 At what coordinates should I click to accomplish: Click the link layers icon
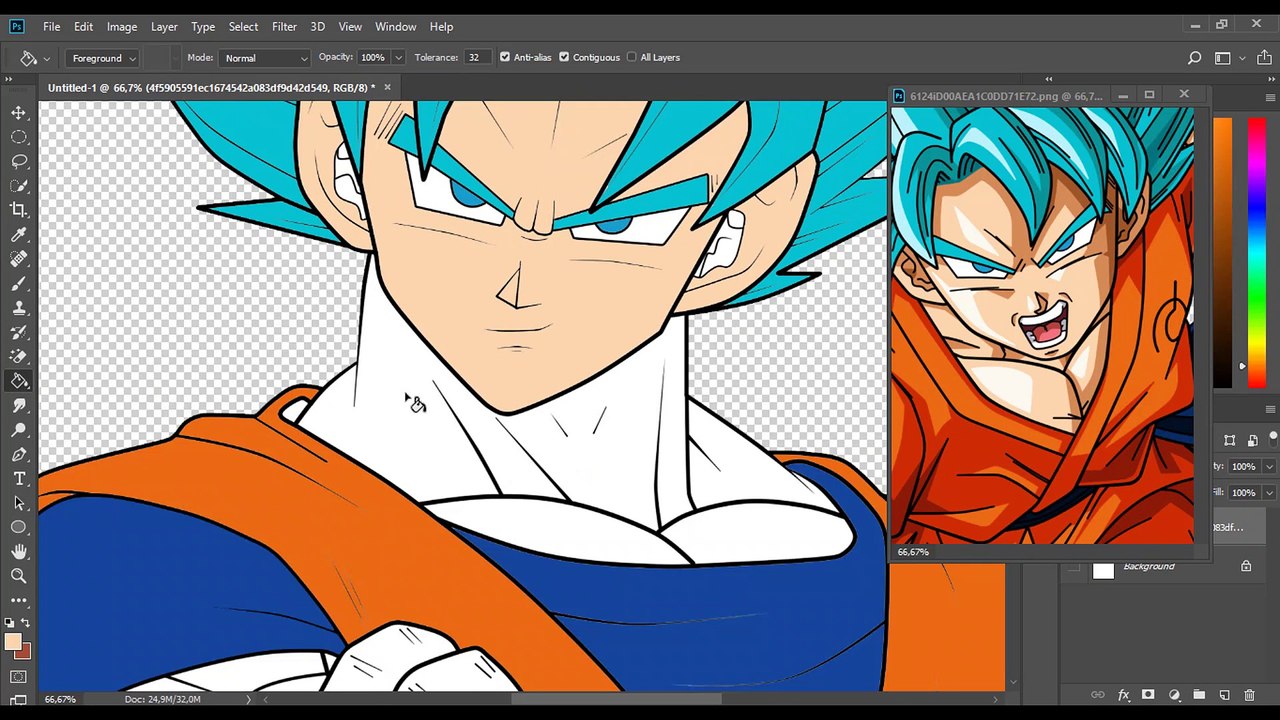tap(1098, 695)
